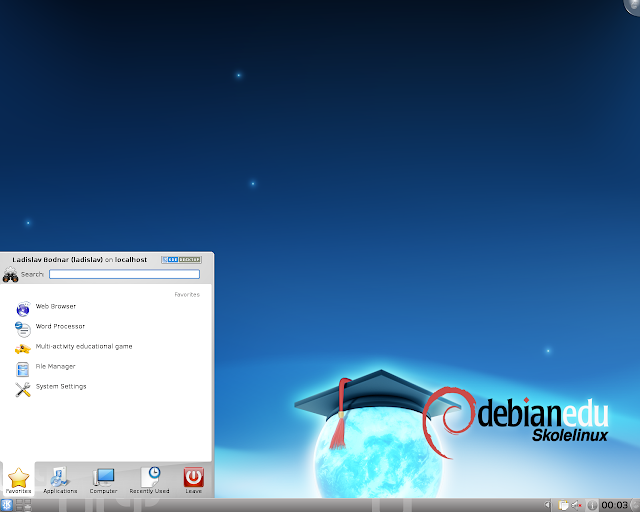Image resolution: width=640 pixels, height=512 pixels.
Task: Click the KDE application launcher button
Action: point(7,505)
